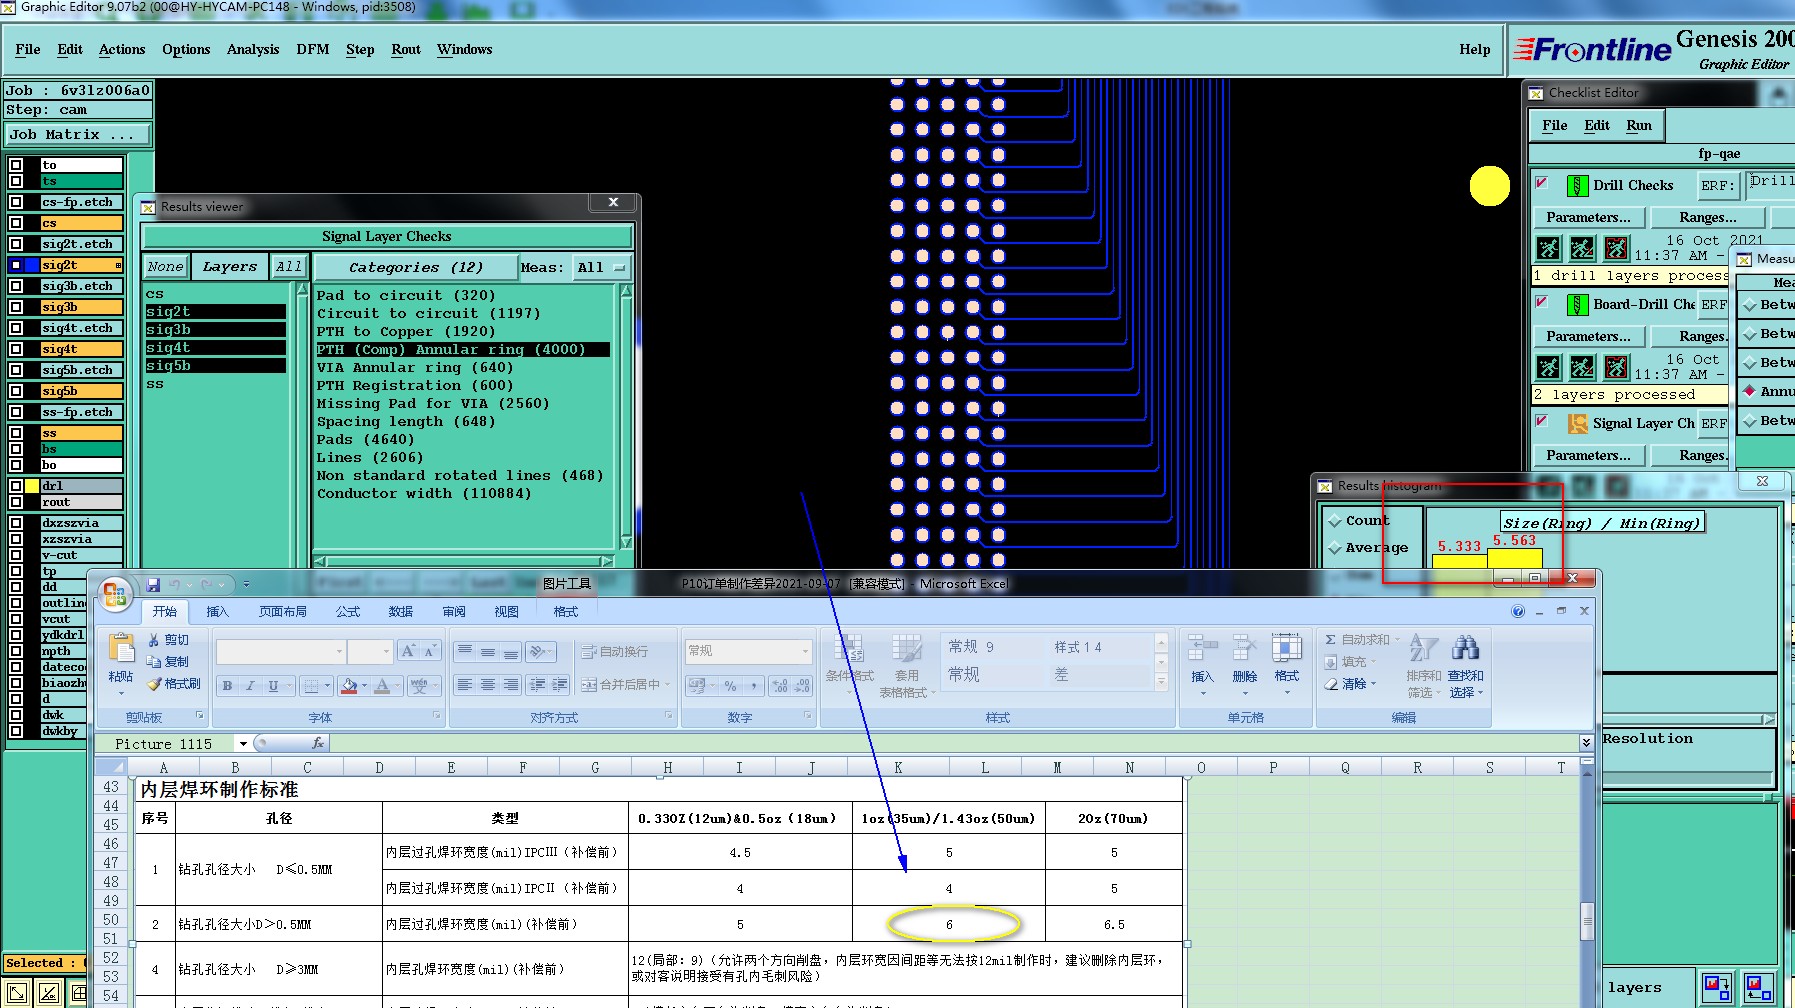Select the Count radio option in histogram
1795x1008 pixels.
(1335, 521)
